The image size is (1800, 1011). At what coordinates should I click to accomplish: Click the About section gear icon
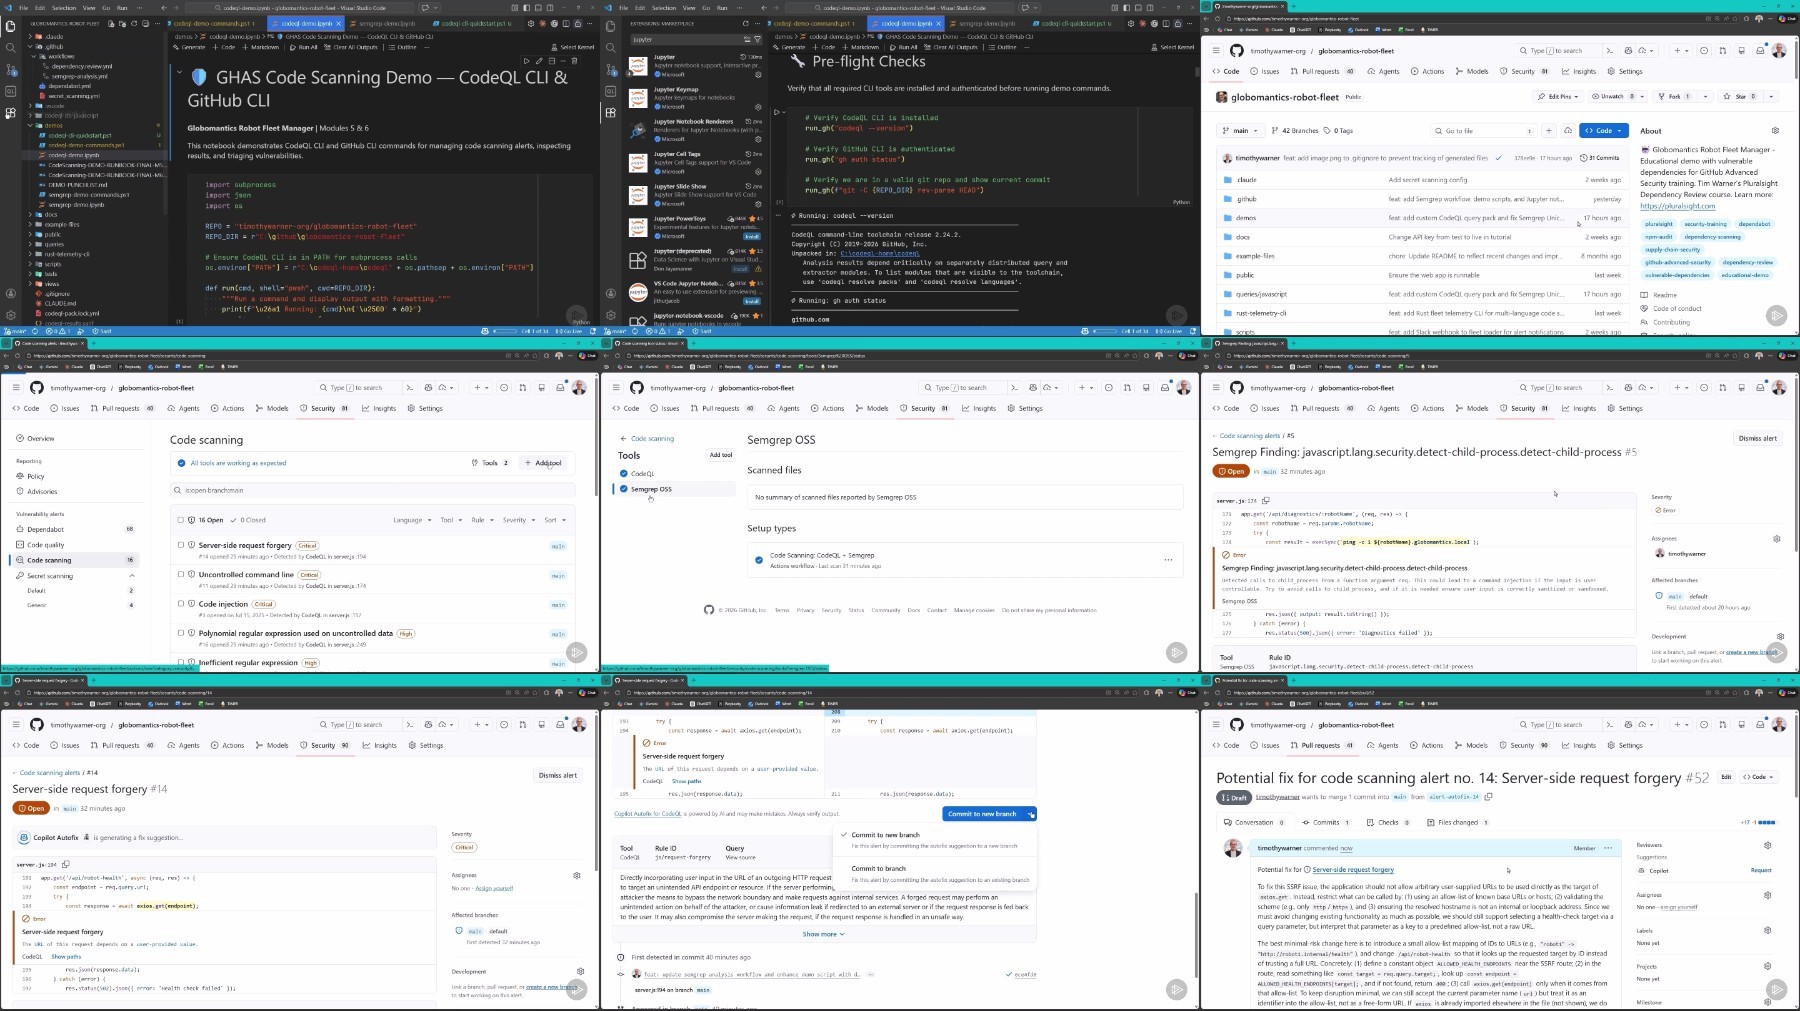pos(1775,131)
